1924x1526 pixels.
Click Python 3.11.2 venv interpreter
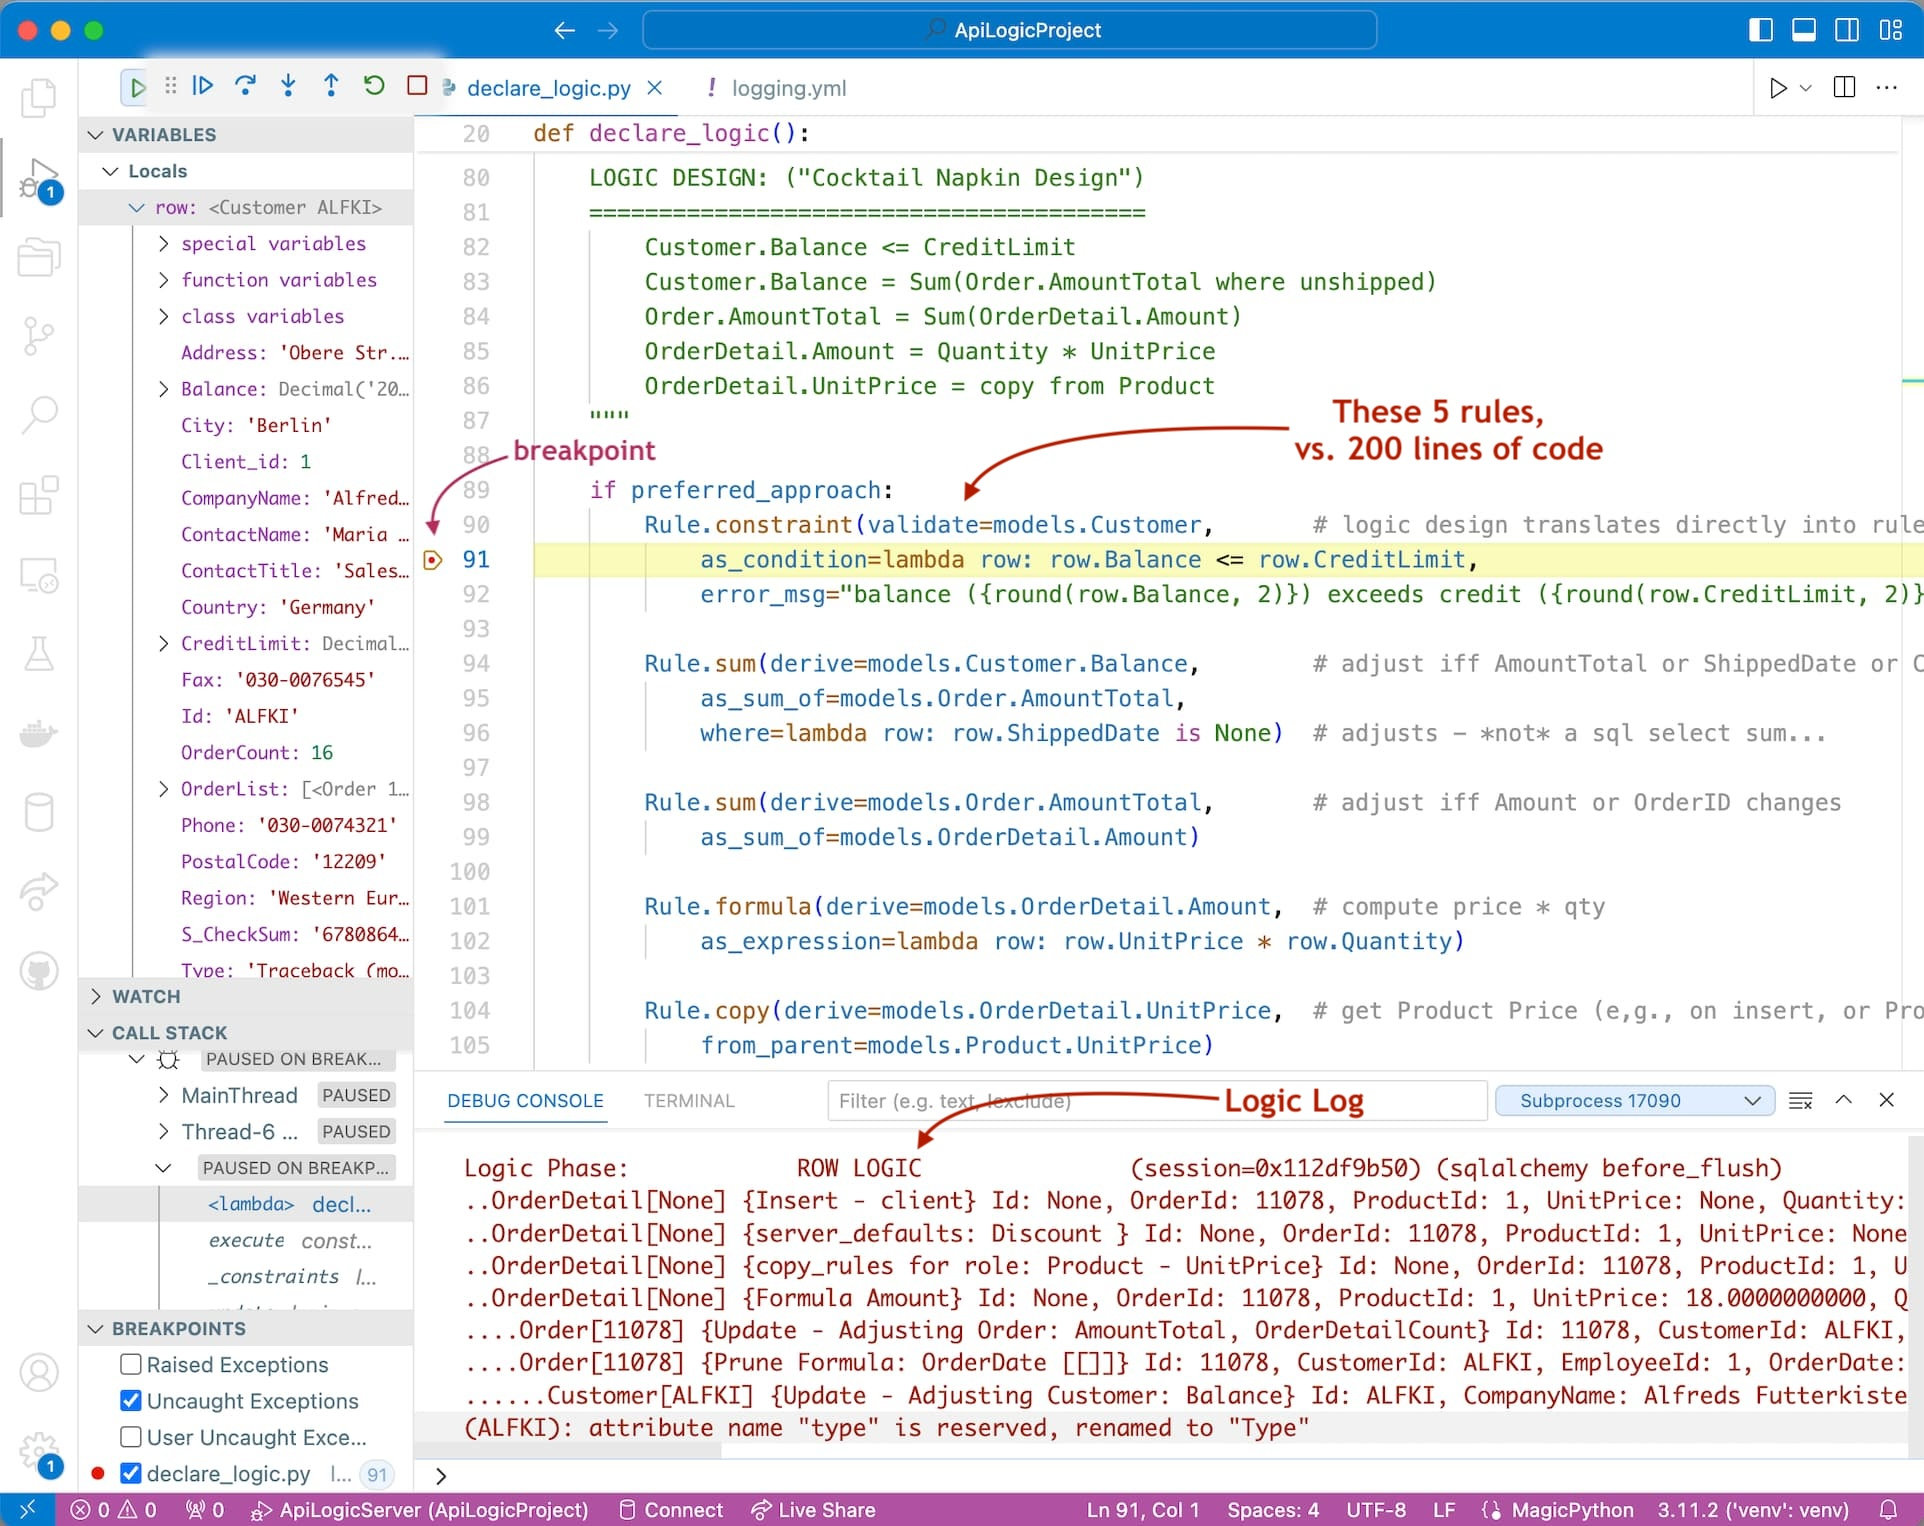tap(1753, 1509)
